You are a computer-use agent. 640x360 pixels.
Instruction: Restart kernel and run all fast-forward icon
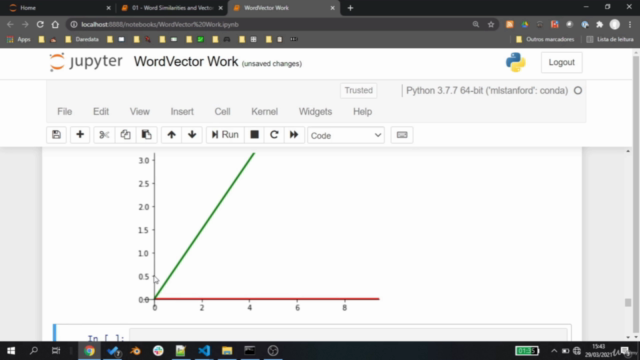click(294, 135)
